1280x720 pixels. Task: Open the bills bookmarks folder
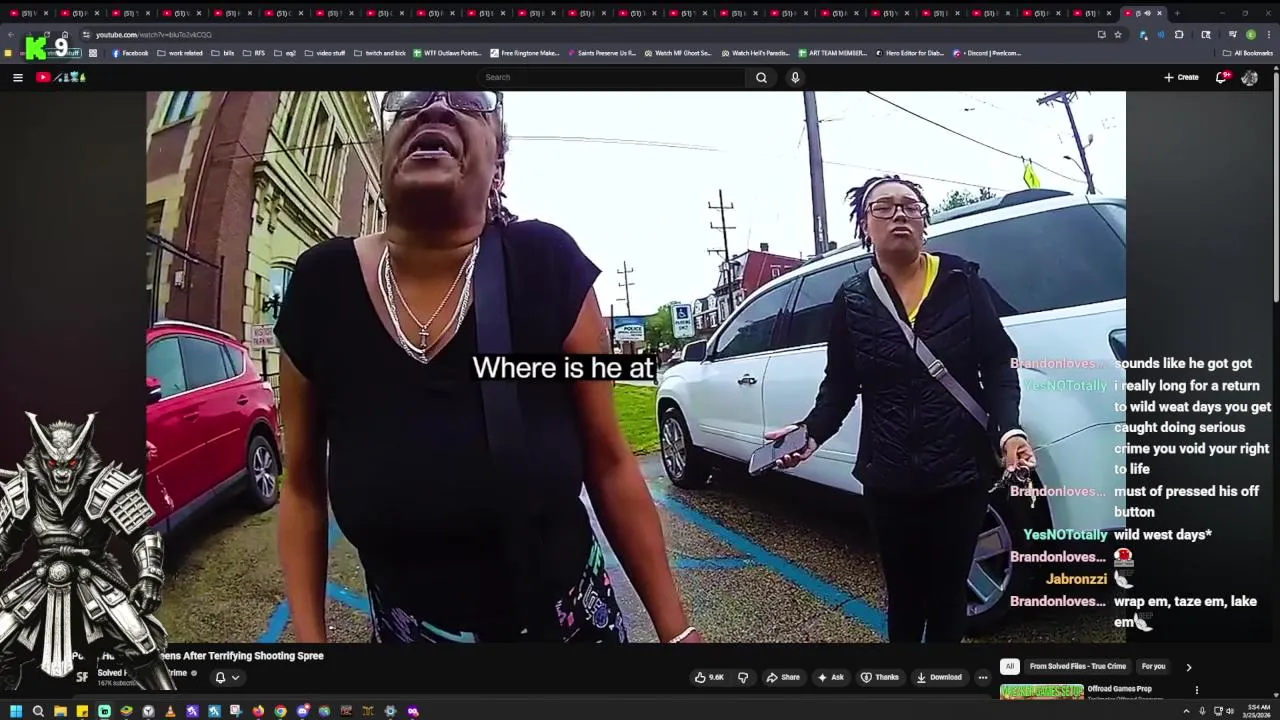pyautogui.click(x=222, y=53)
